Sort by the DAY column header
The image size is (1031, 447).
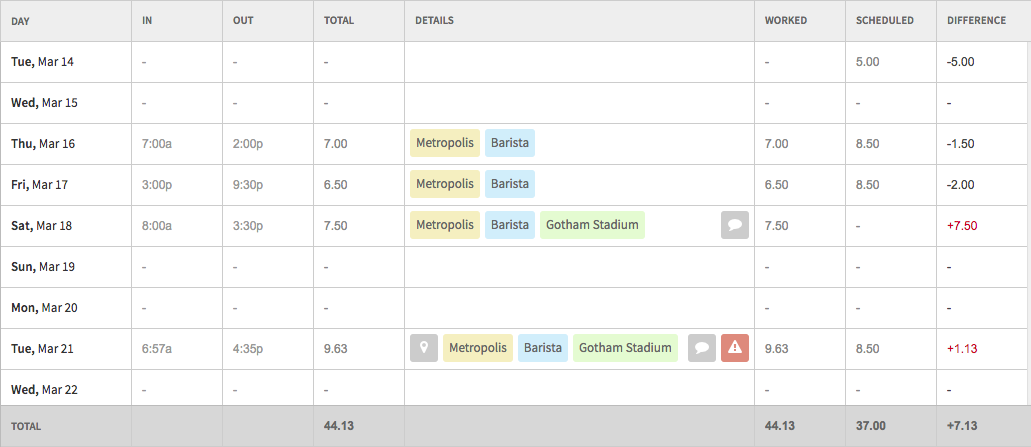20,20
